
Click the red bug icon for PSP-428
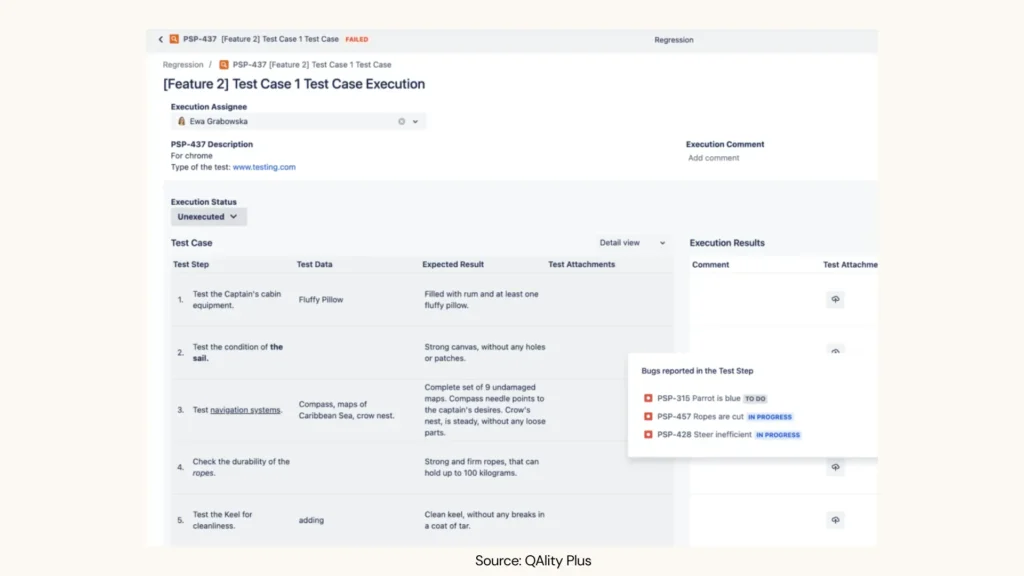[648, 435]
